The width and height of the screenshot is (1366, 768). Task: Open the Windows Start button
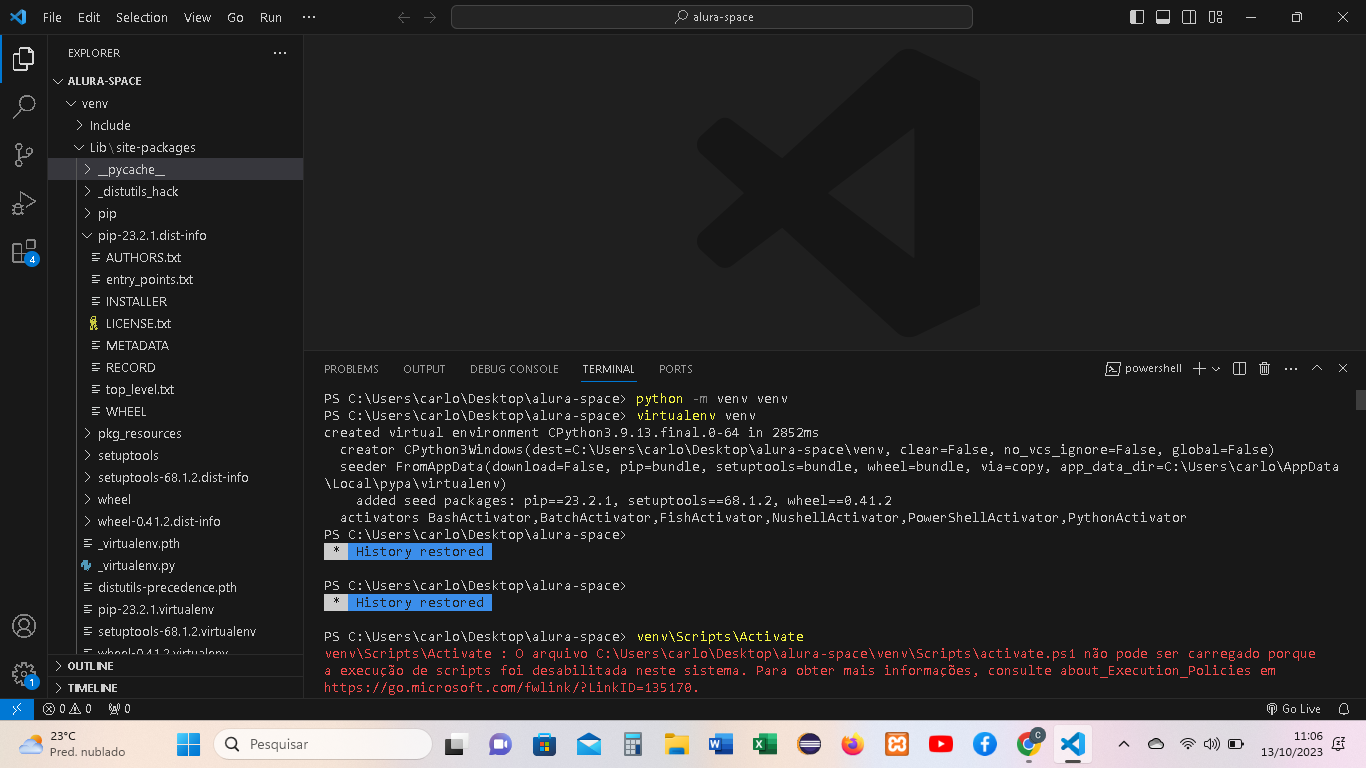[188, 744]
